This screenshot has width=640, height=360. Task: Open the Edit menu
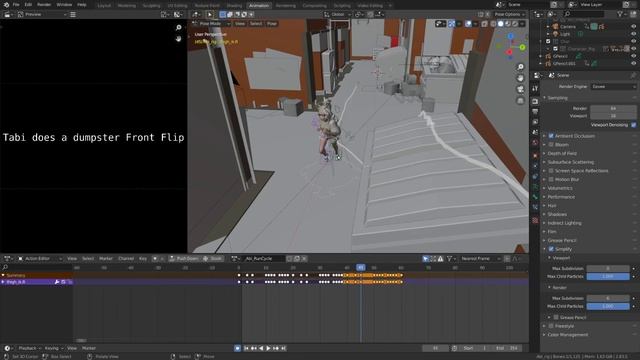[x=28, y=5]
